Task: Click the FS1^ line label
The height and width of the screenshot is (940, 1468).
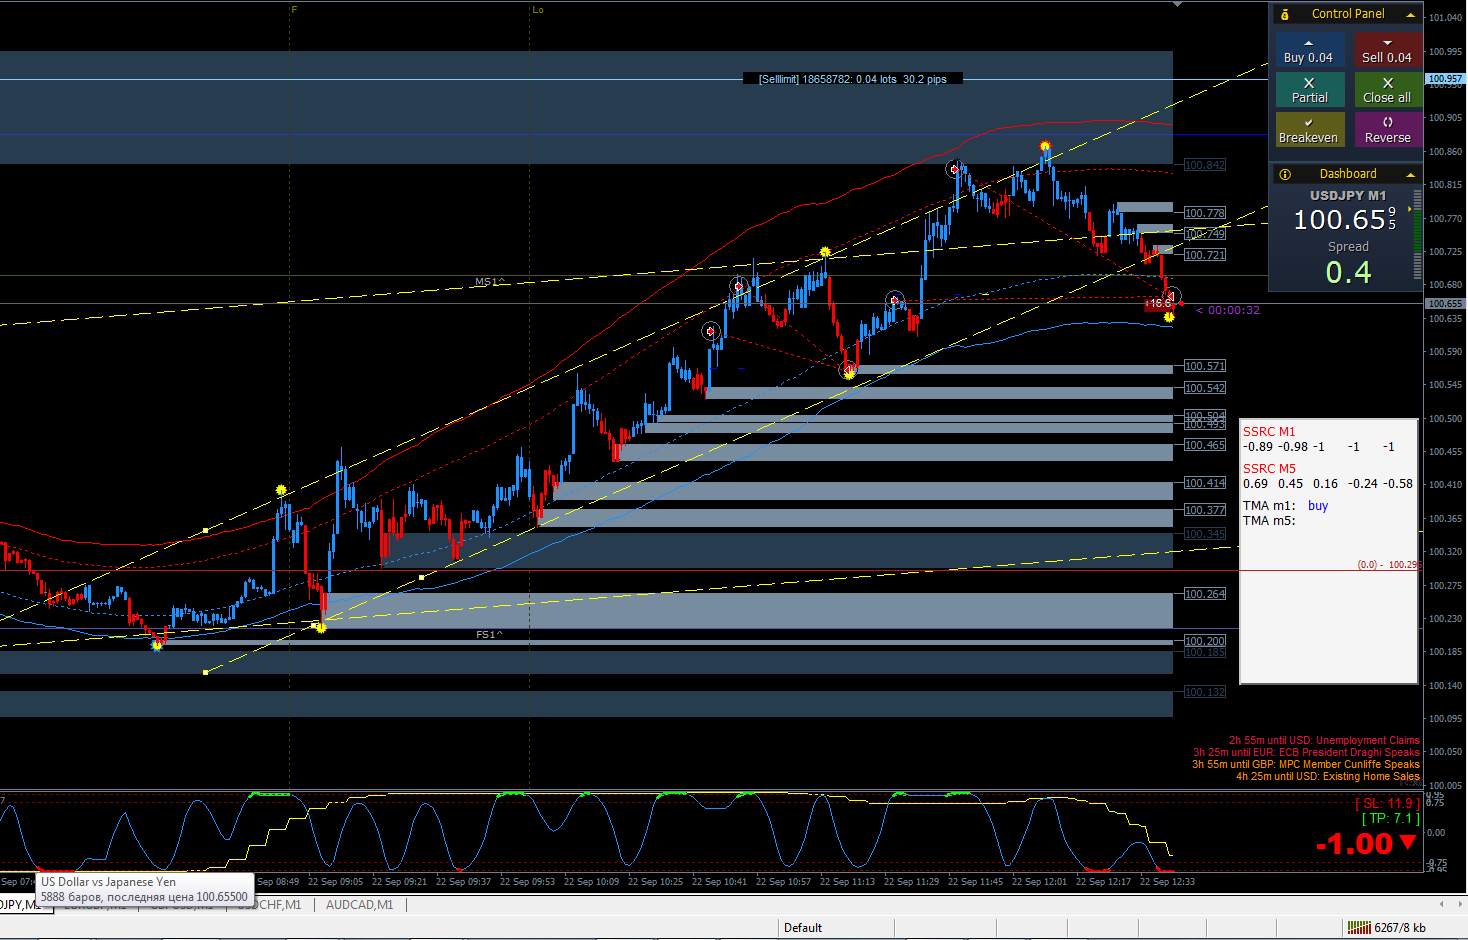Action: click(489, 635)
